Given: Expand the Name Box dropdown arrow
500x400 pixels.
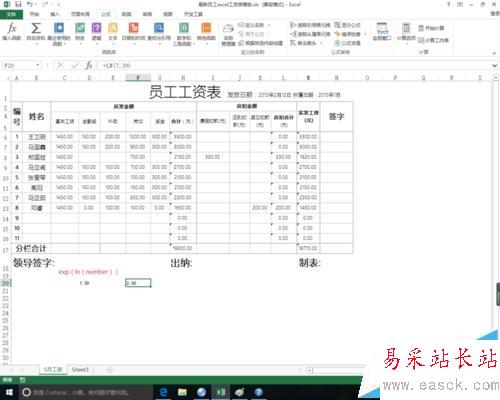Looking at the screenshot, I should (38, 65).
